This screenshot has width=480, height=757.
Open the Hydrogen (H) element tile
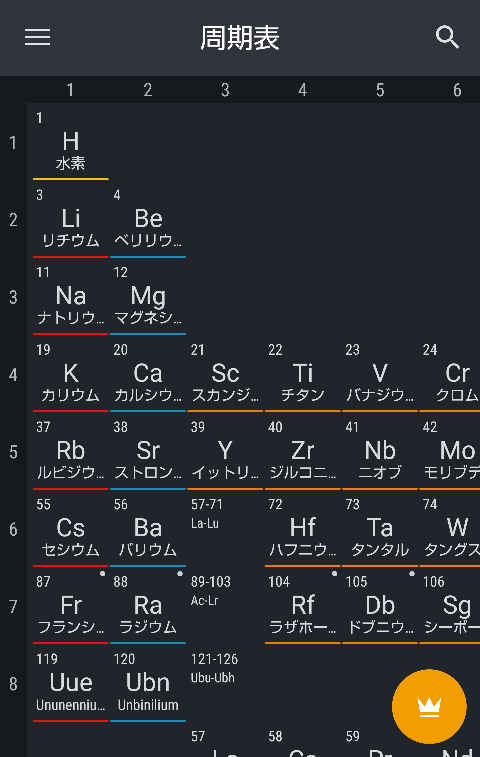click(x=71, y=145)
